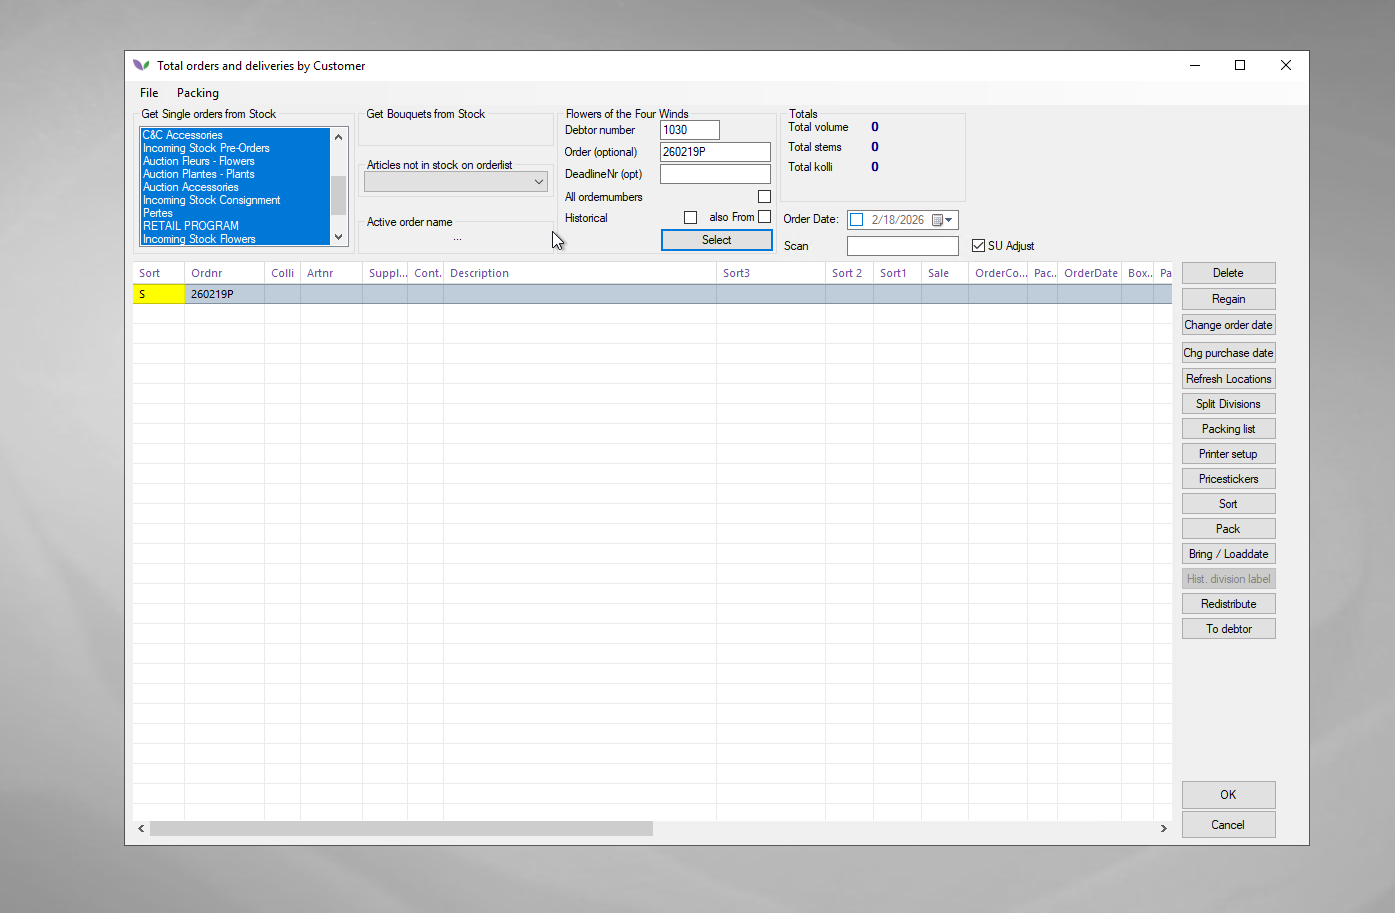Click the grid's scroll-right arrow
Screen dimensions: 1395x913
pyautogui.click(x=1163, y=828)
